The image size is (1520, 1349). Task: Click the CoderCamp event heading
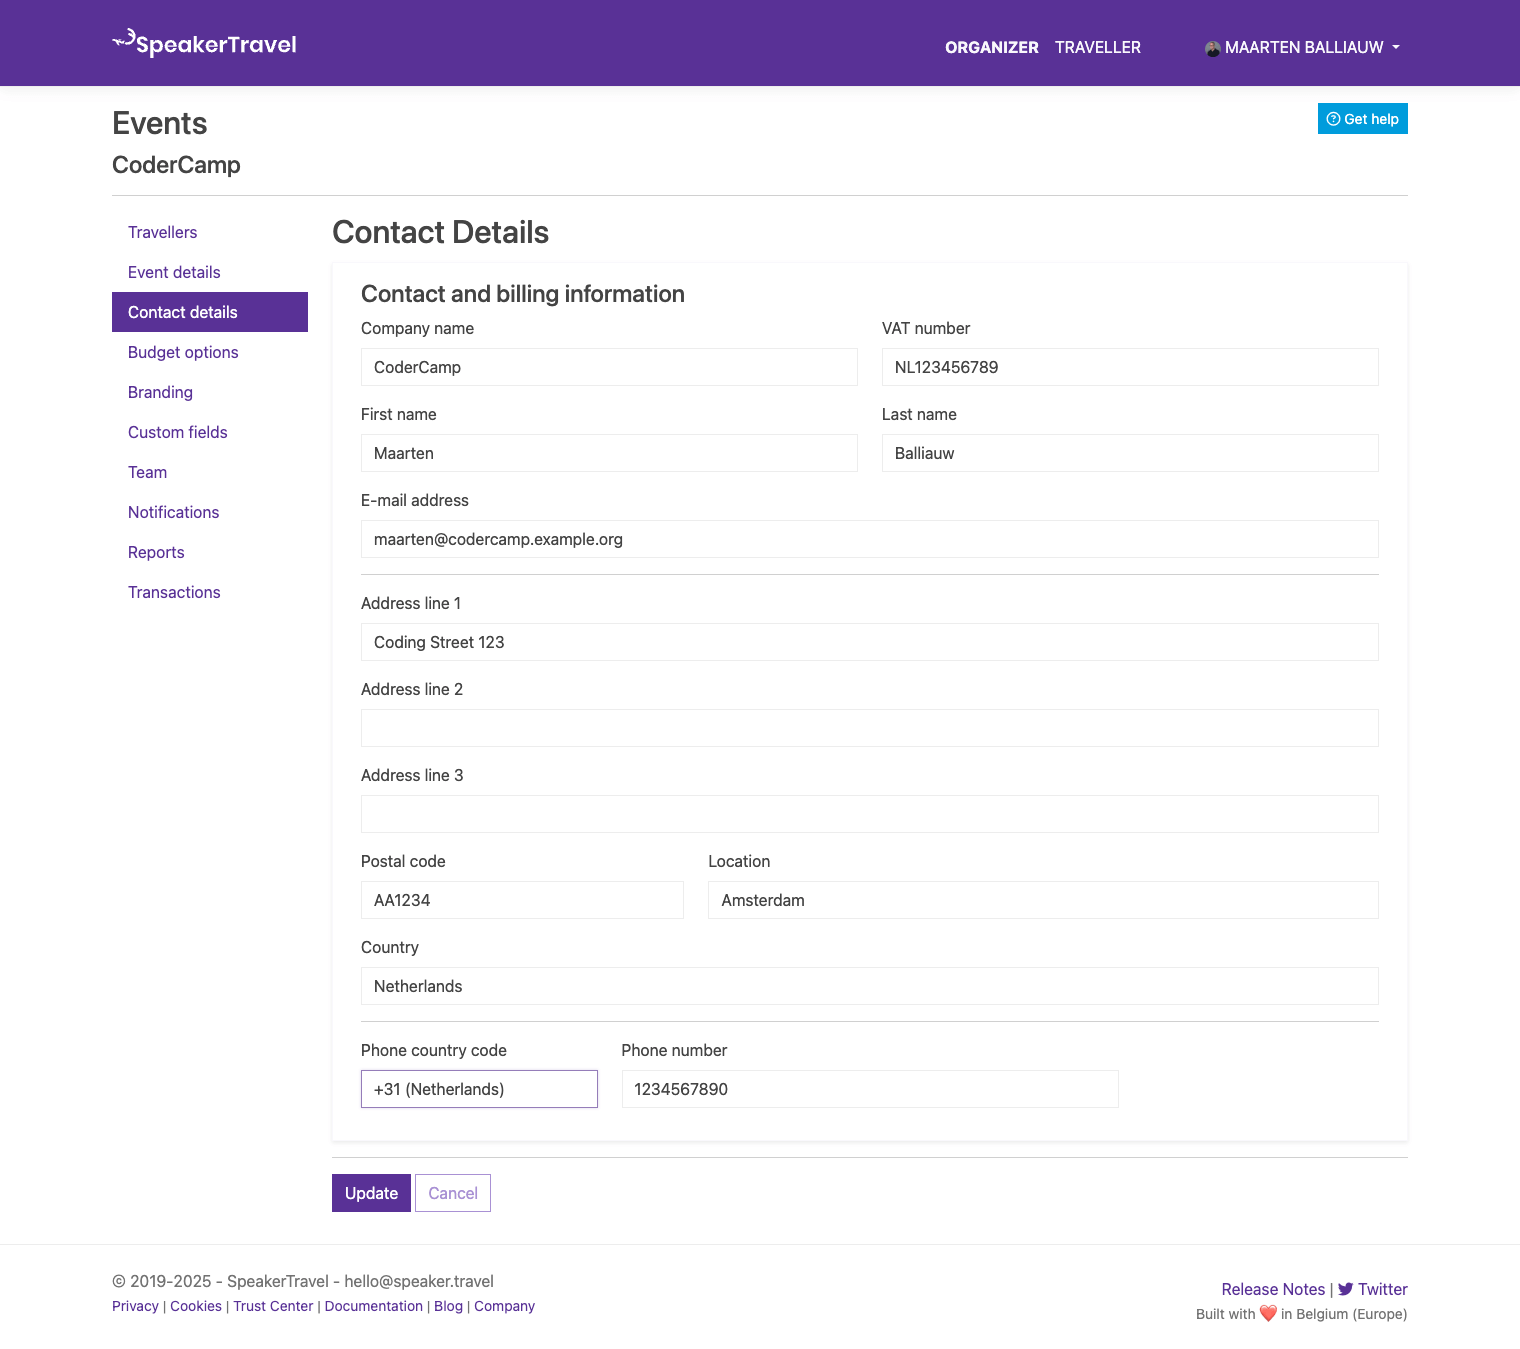(176, 165)
